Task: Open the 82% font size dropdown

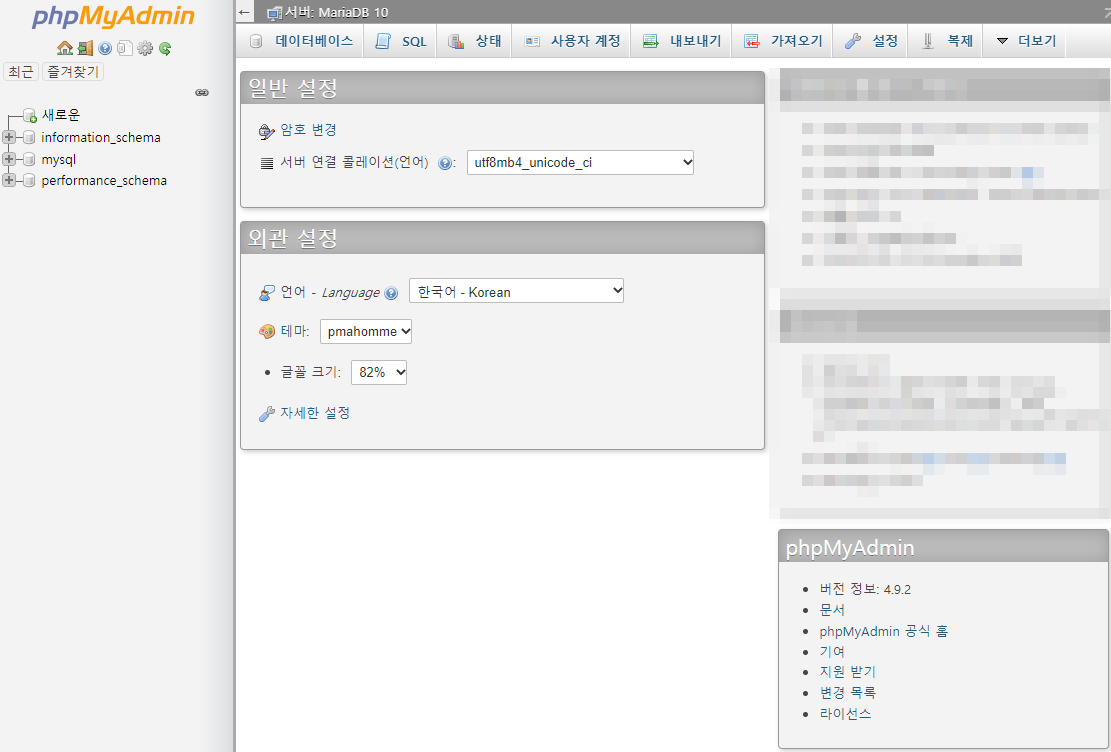Action: pyautogui.click(x=379, y=372)
